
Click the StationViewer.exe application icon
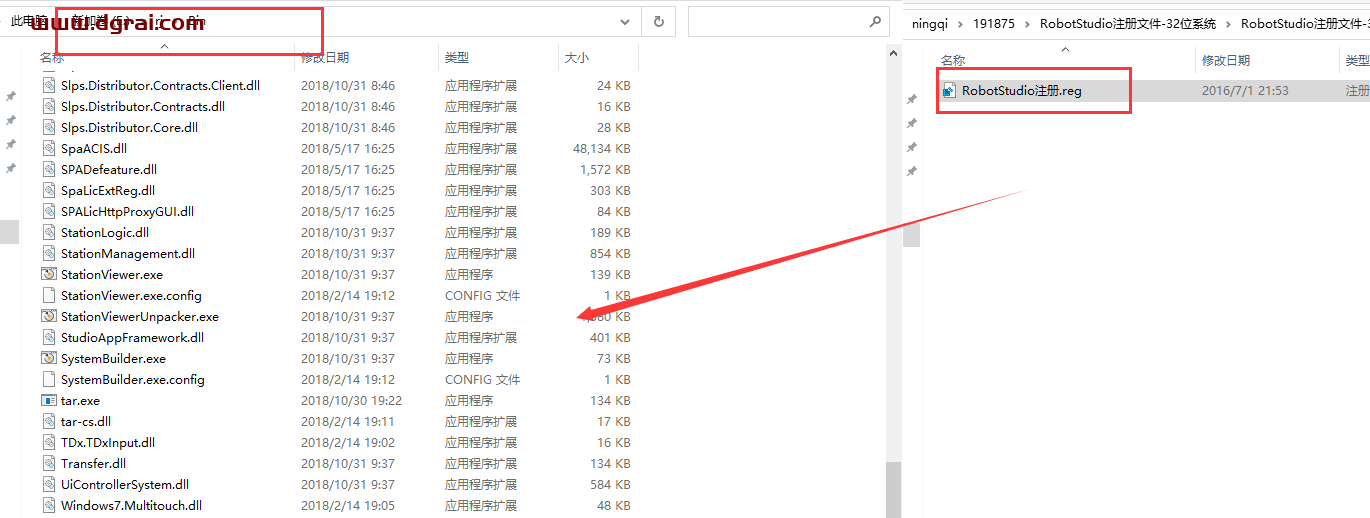(x=49, y=275)
